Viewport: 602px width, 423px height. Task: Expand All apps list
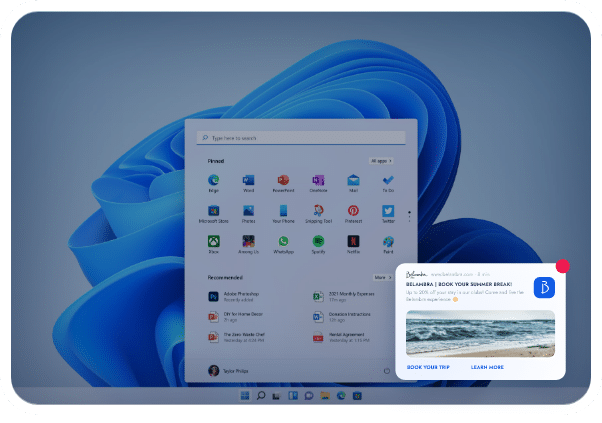[x=381, y=161]
